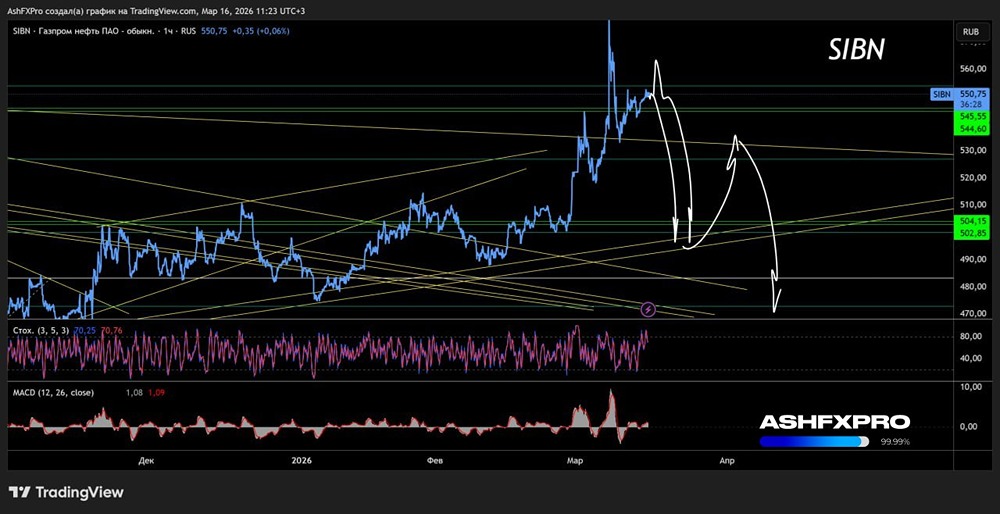Click the MACD value 1,09 in red
Viewport: 1000px width, 514px height.
tap(156, 393)
